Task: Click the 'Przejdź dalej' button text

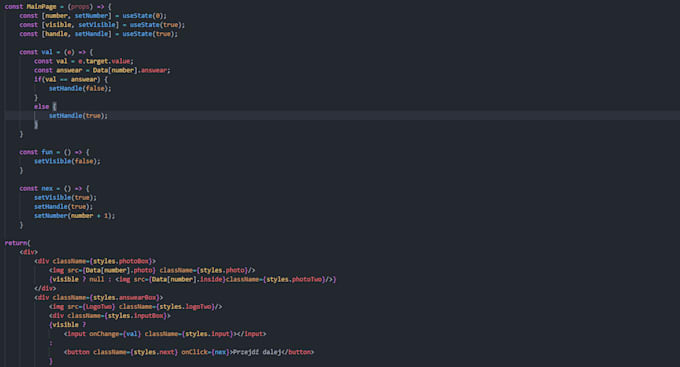Action: [x=258, y=352]
